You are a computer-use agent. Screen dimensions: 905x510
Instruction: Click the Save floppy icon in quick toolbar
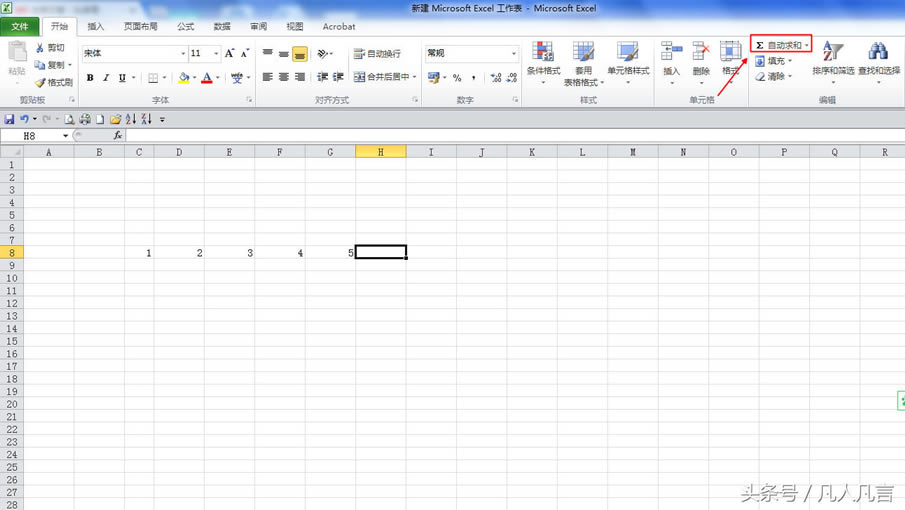click(9, 119)
